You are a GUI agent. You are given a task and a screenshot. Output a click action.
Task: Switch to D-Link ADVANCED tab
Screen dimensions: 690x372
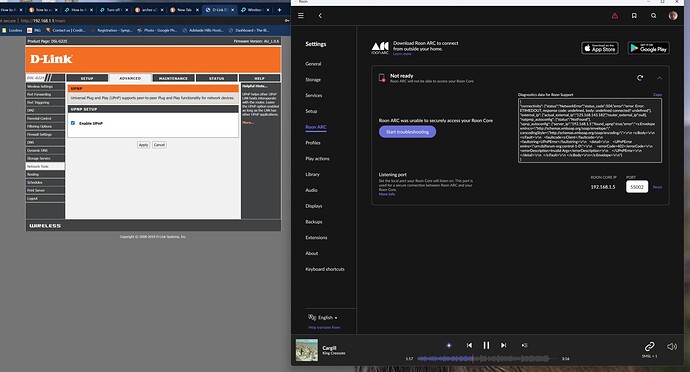[130, 78]
